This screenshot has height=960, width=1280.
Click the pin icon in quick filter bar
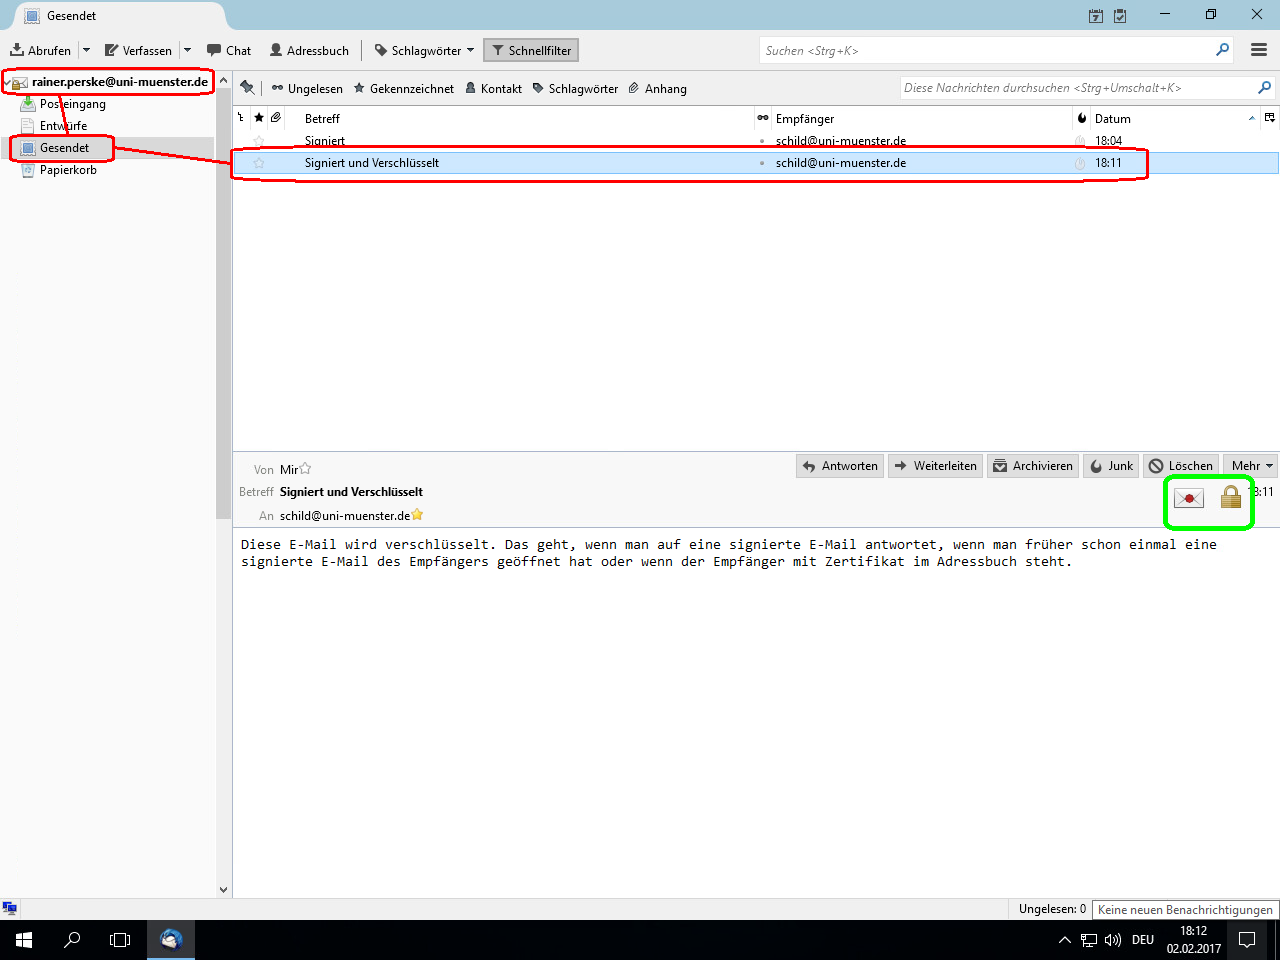click(248, 88)
